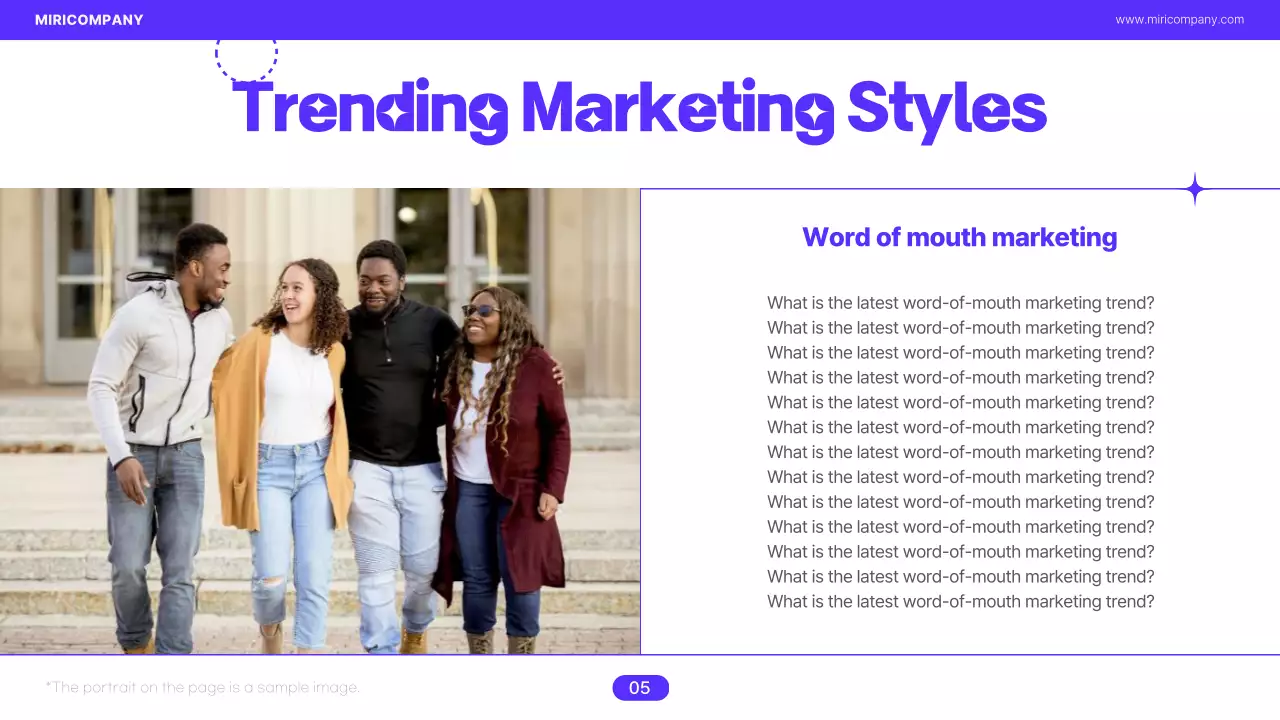Click the purple header bar
Screen dimensions: 1280x720
[x=640, y=20]
